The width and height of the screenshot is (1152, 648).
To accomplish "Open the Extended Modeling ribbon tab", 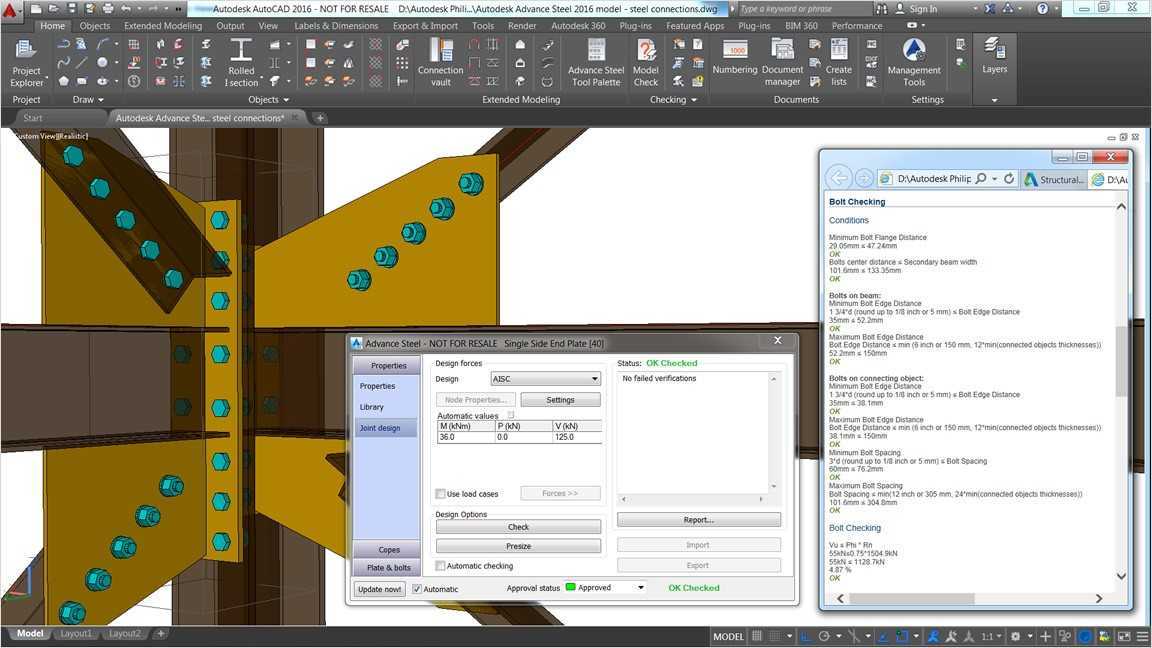I will 163,26.
